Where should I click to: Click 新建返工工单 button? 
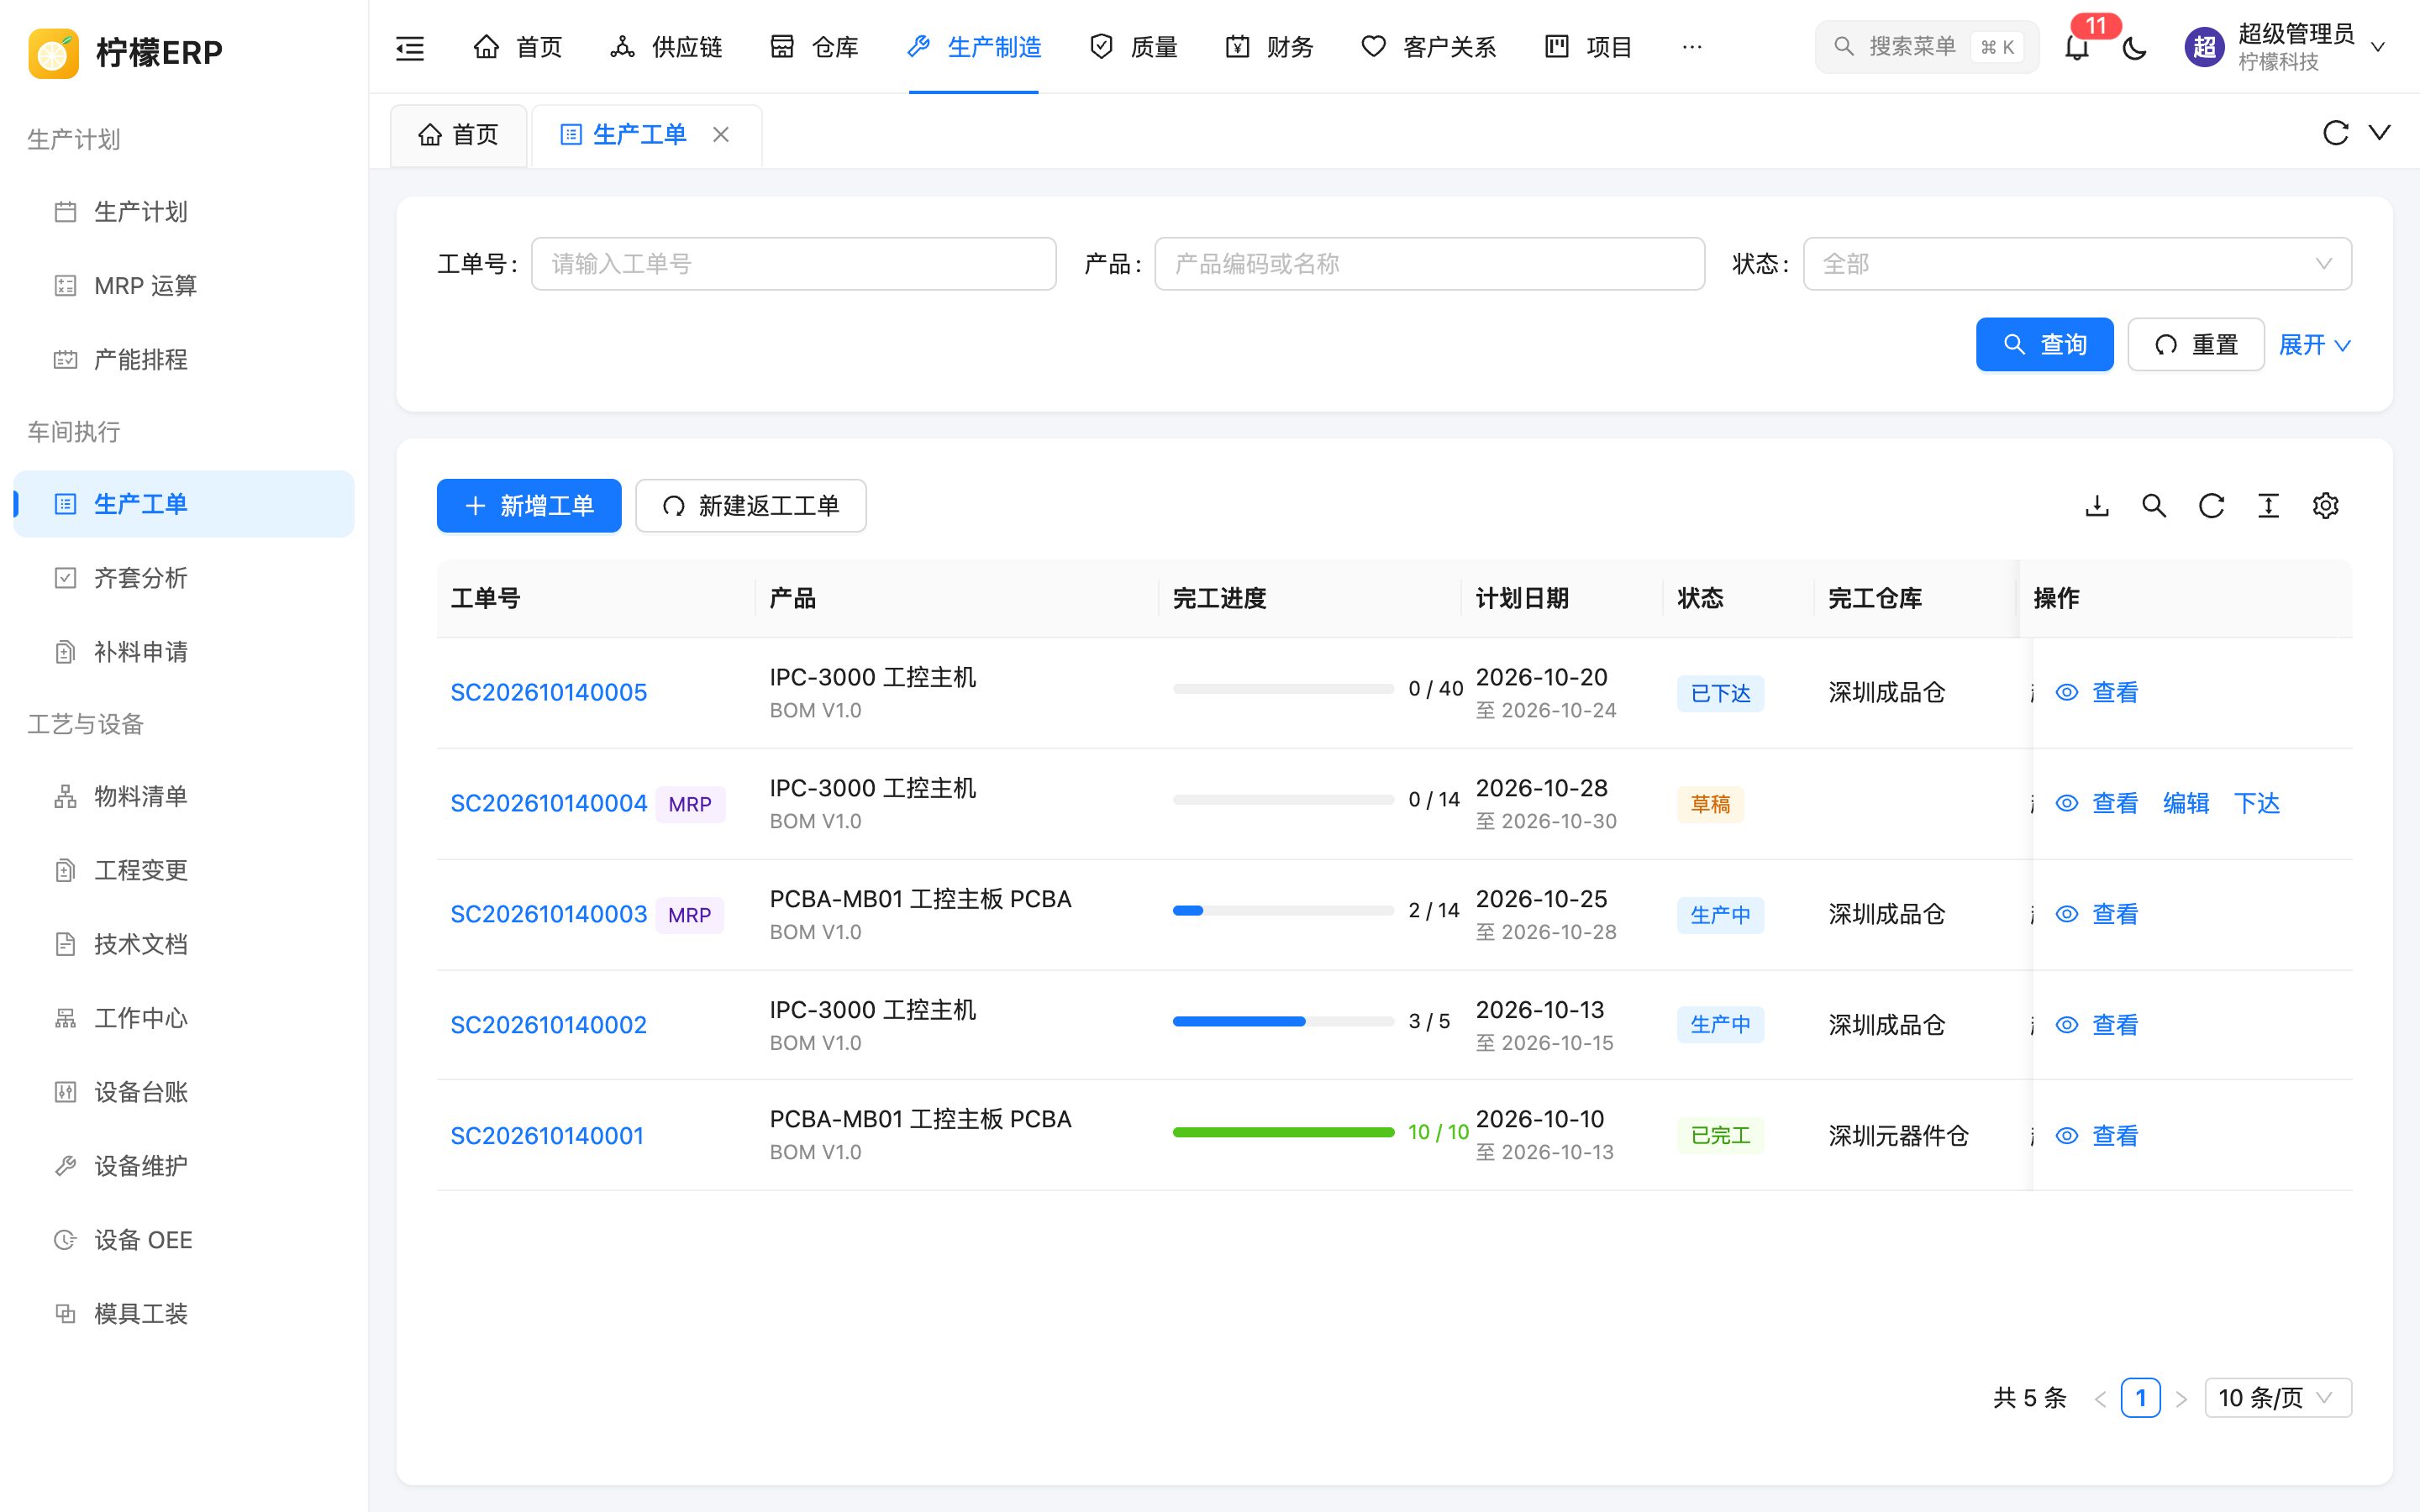pos(751,506)
